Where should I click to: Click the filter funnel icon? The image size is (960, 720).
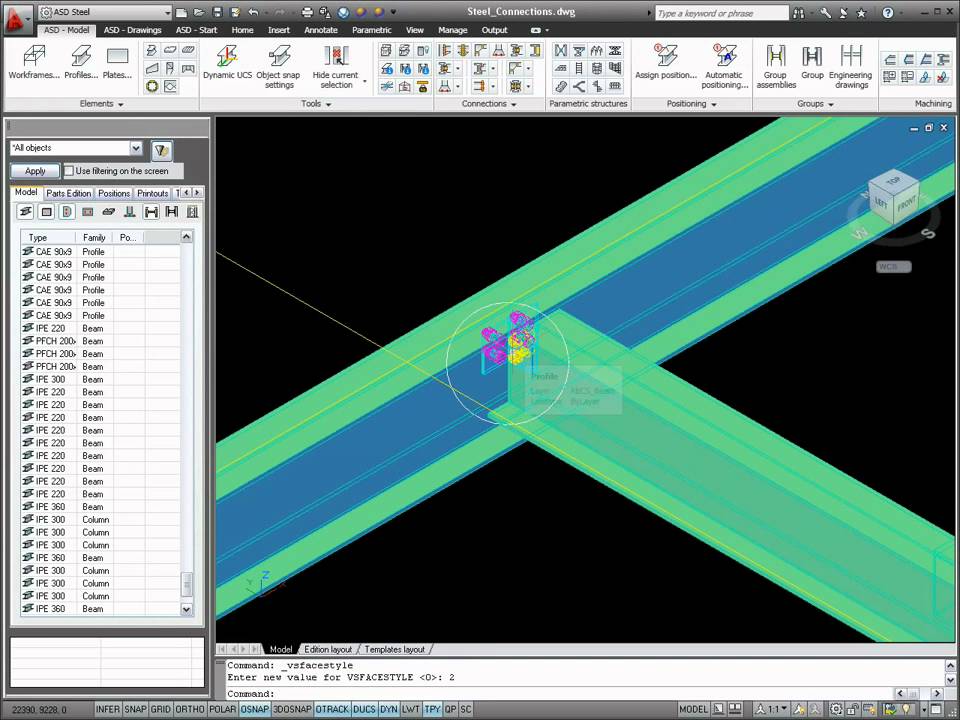point(162,150)
